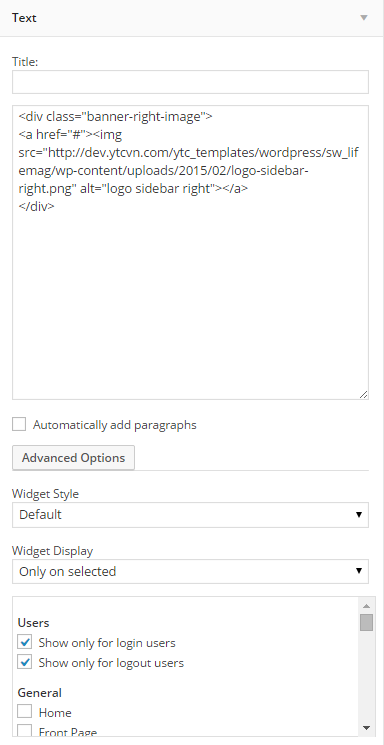Click the Widget Display dropdown arrow
This screenshot has height=745, width=384.
pyautogui.click(x=359, y=571)
